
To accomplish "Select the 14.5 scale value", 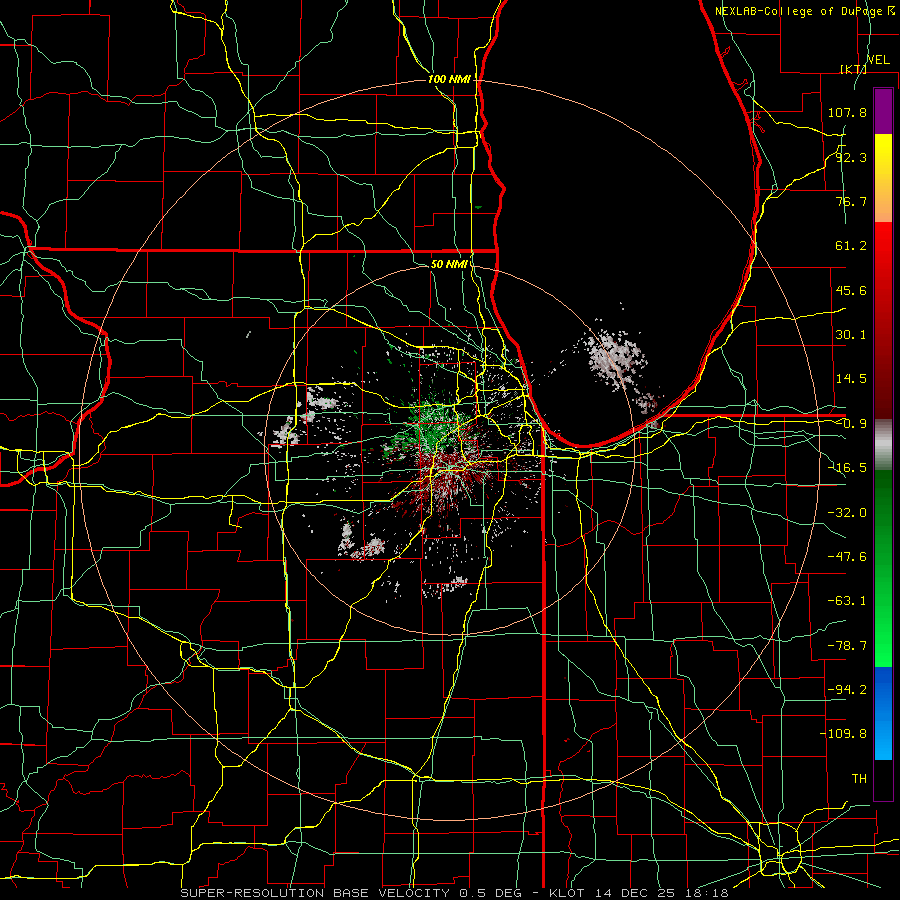I will (x=851, y=379).
